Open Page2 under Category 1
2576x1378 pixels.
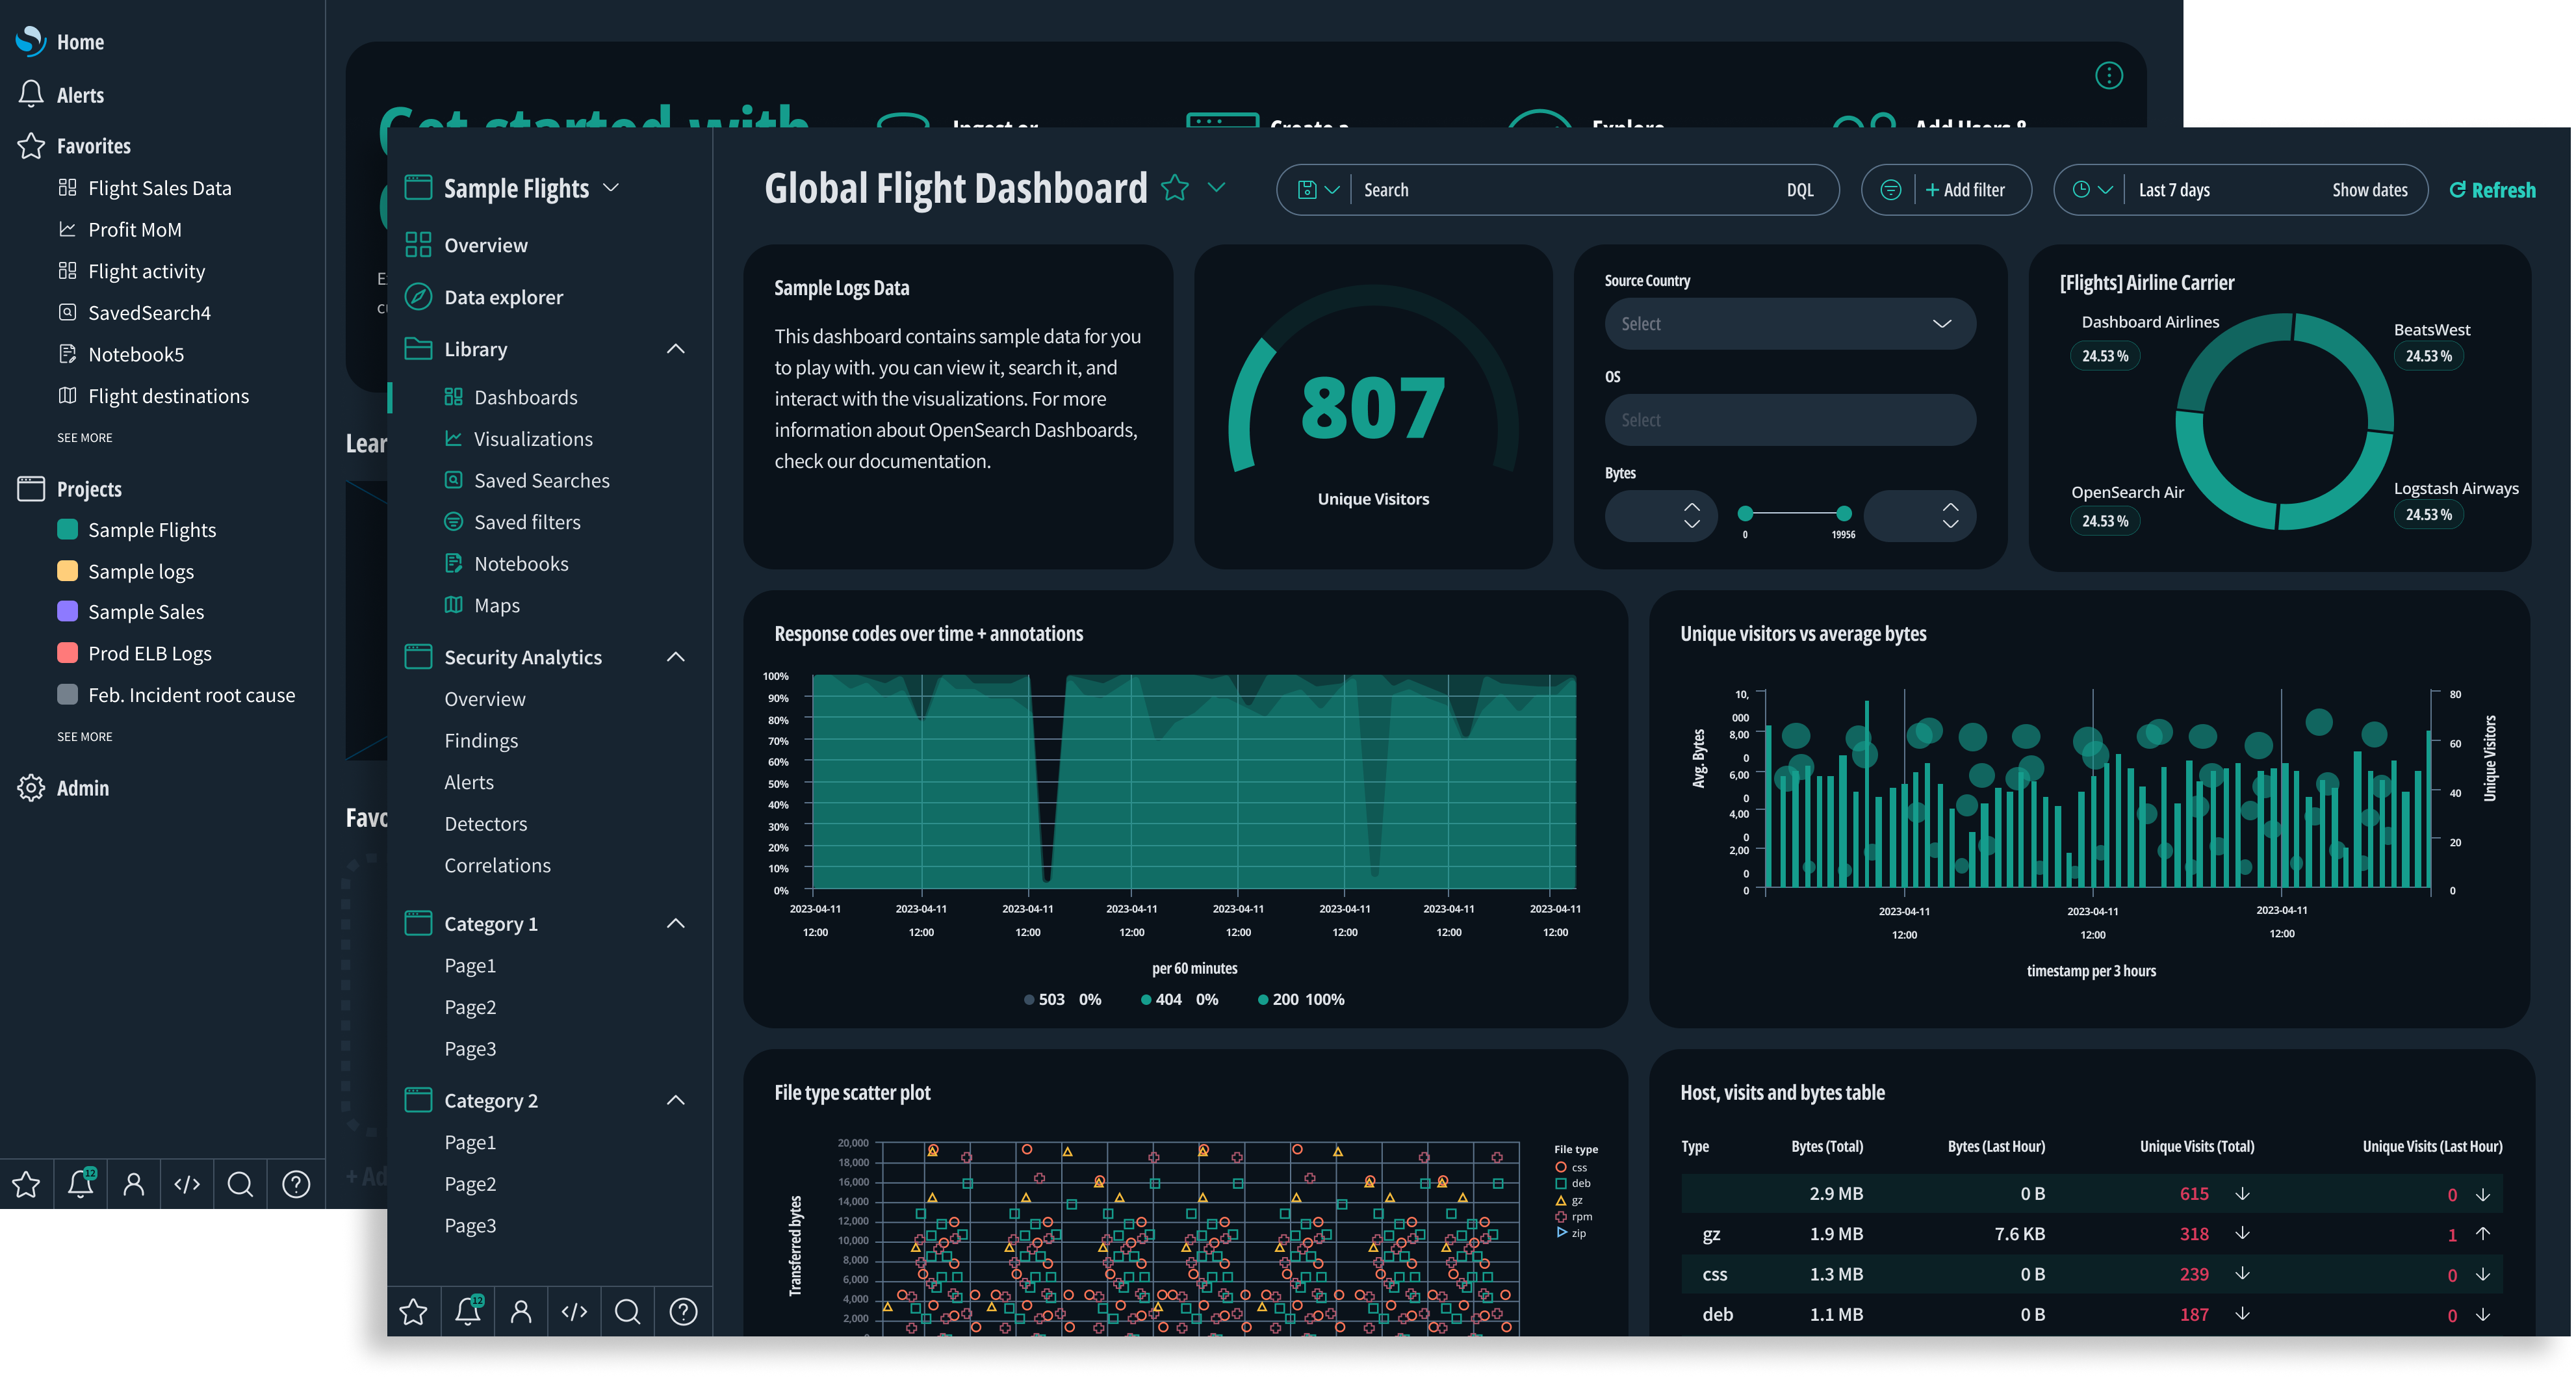(470, 1006)
